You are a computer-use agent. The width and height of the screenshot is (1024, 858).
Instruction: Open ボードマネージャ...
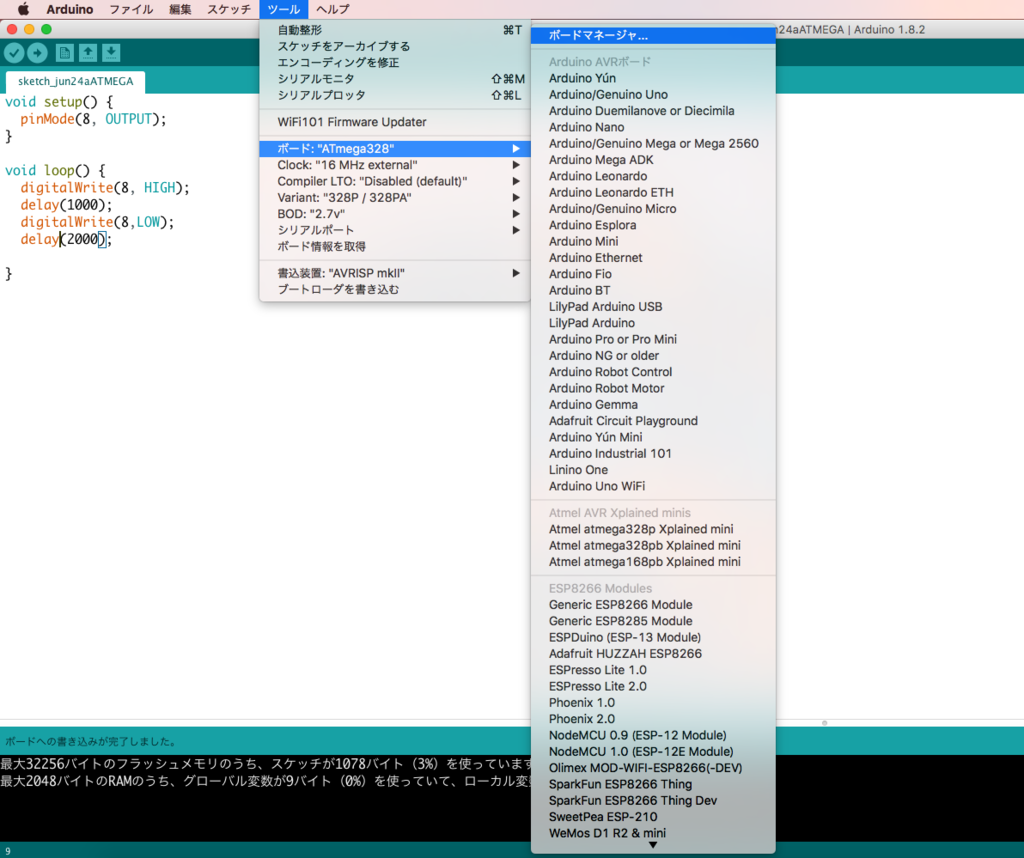pos(653,36)
